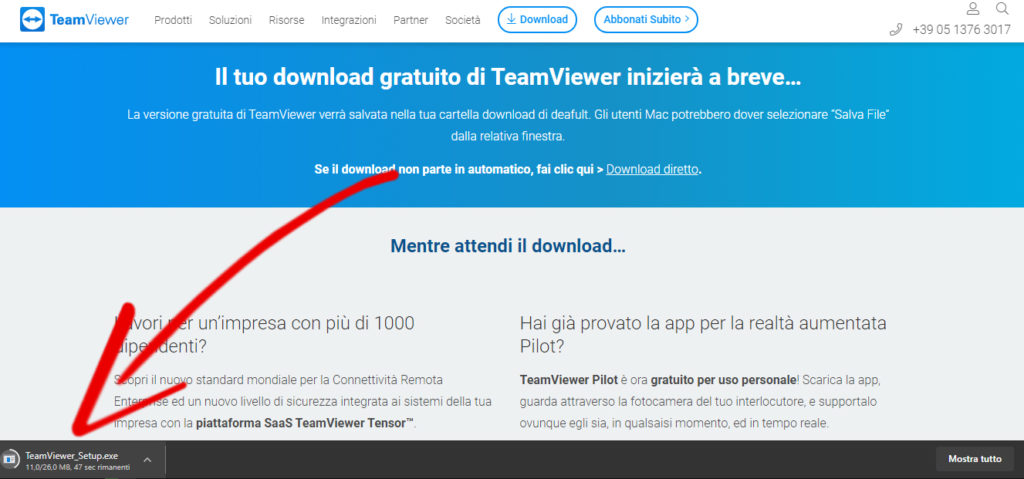The image size is (1024, 479).
Task: Click the search magnifier icon
Action: click(1002, 9)
